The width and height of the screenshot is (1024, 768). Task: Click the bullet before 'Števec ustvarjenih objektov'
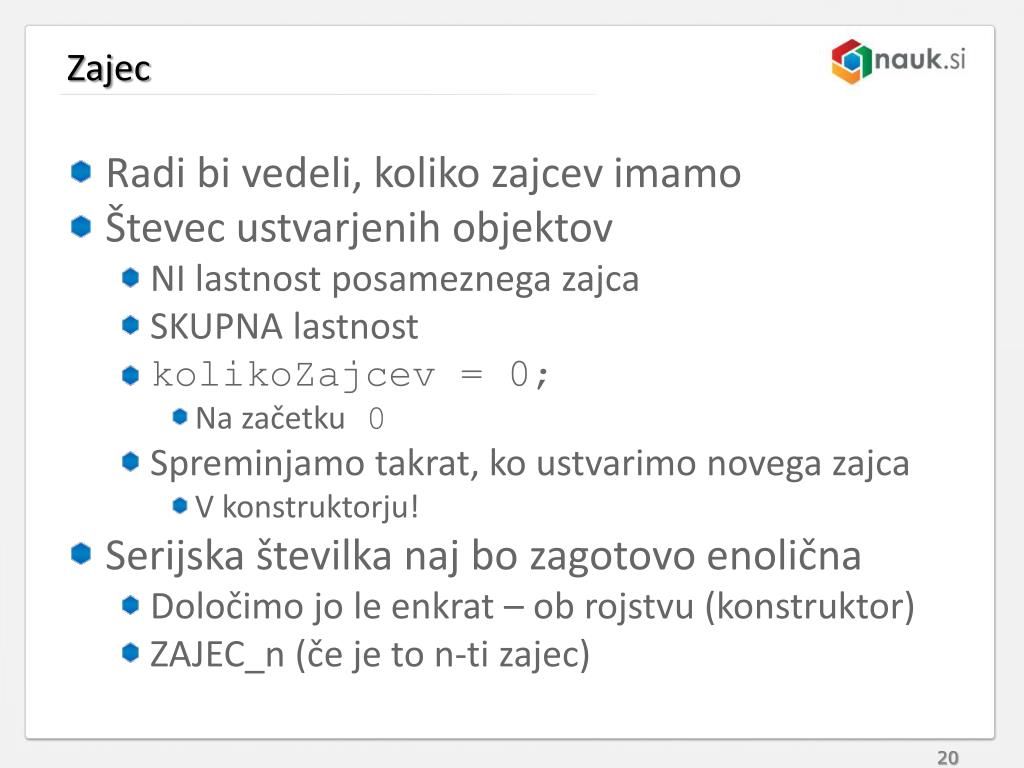[x=80, y=227]
